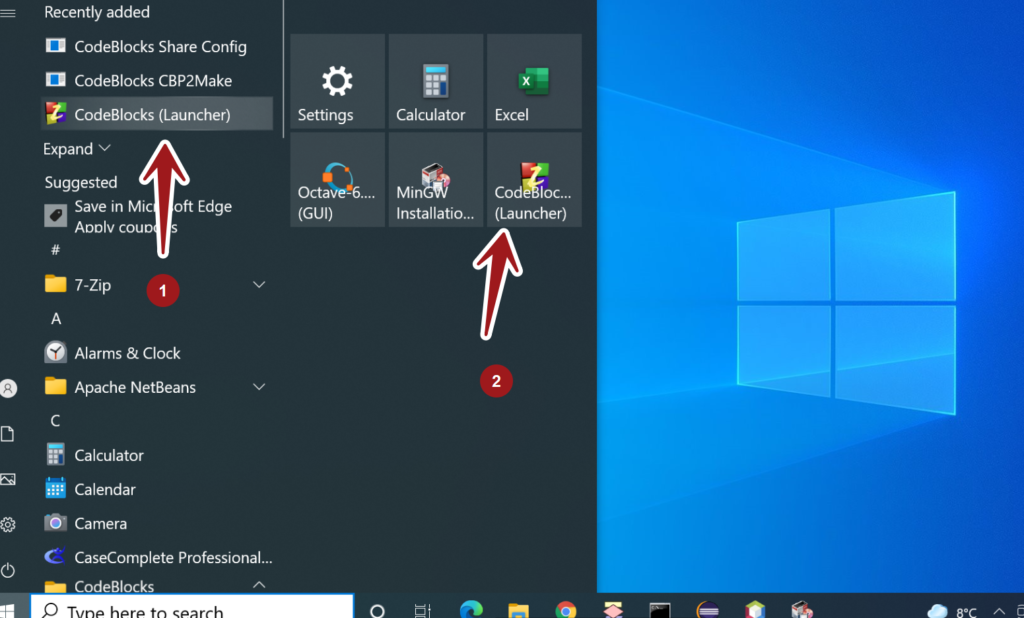1024x618 pixels.
Task: Launch the CodeBlocks (Launcher) pinned tile
Action: [533, 180]
